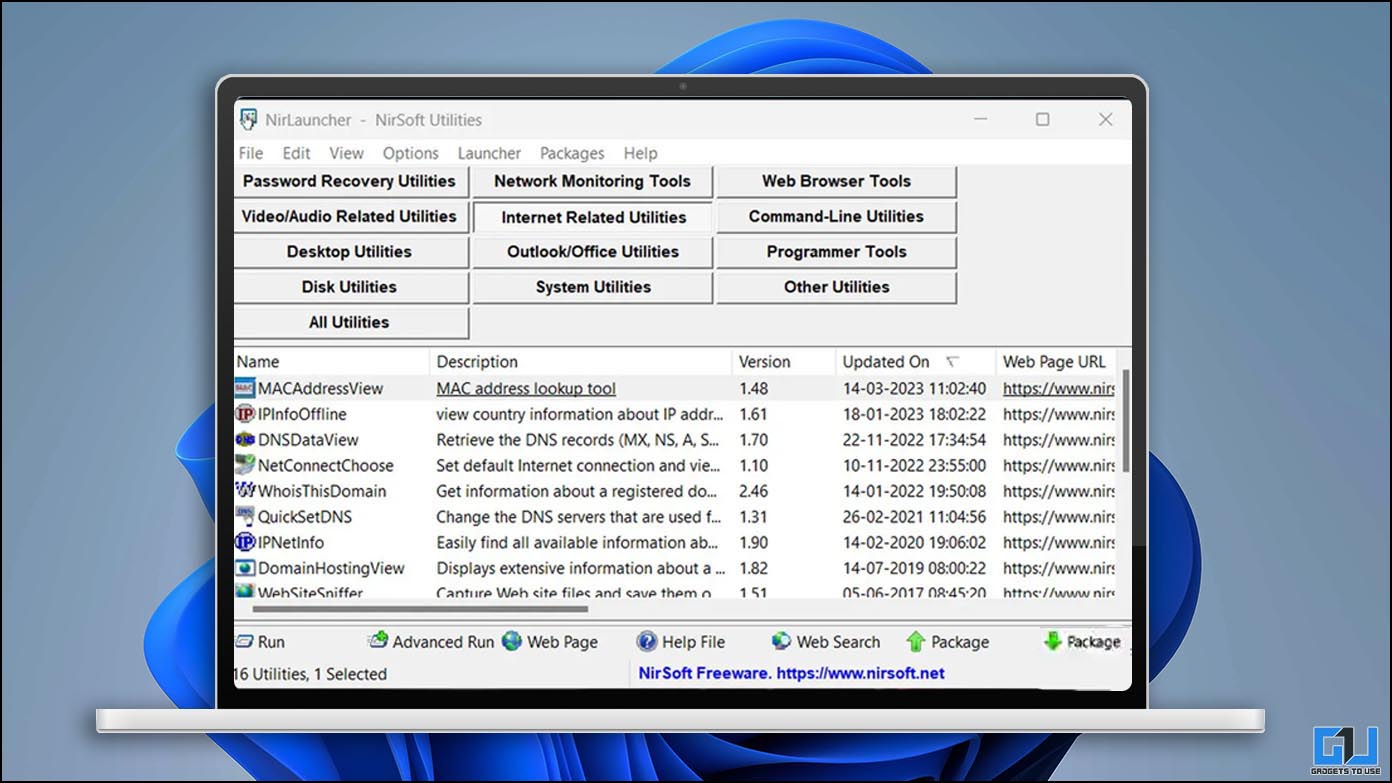
Task: Click the Advanced Run icon
Action: (x=378, y=641)
